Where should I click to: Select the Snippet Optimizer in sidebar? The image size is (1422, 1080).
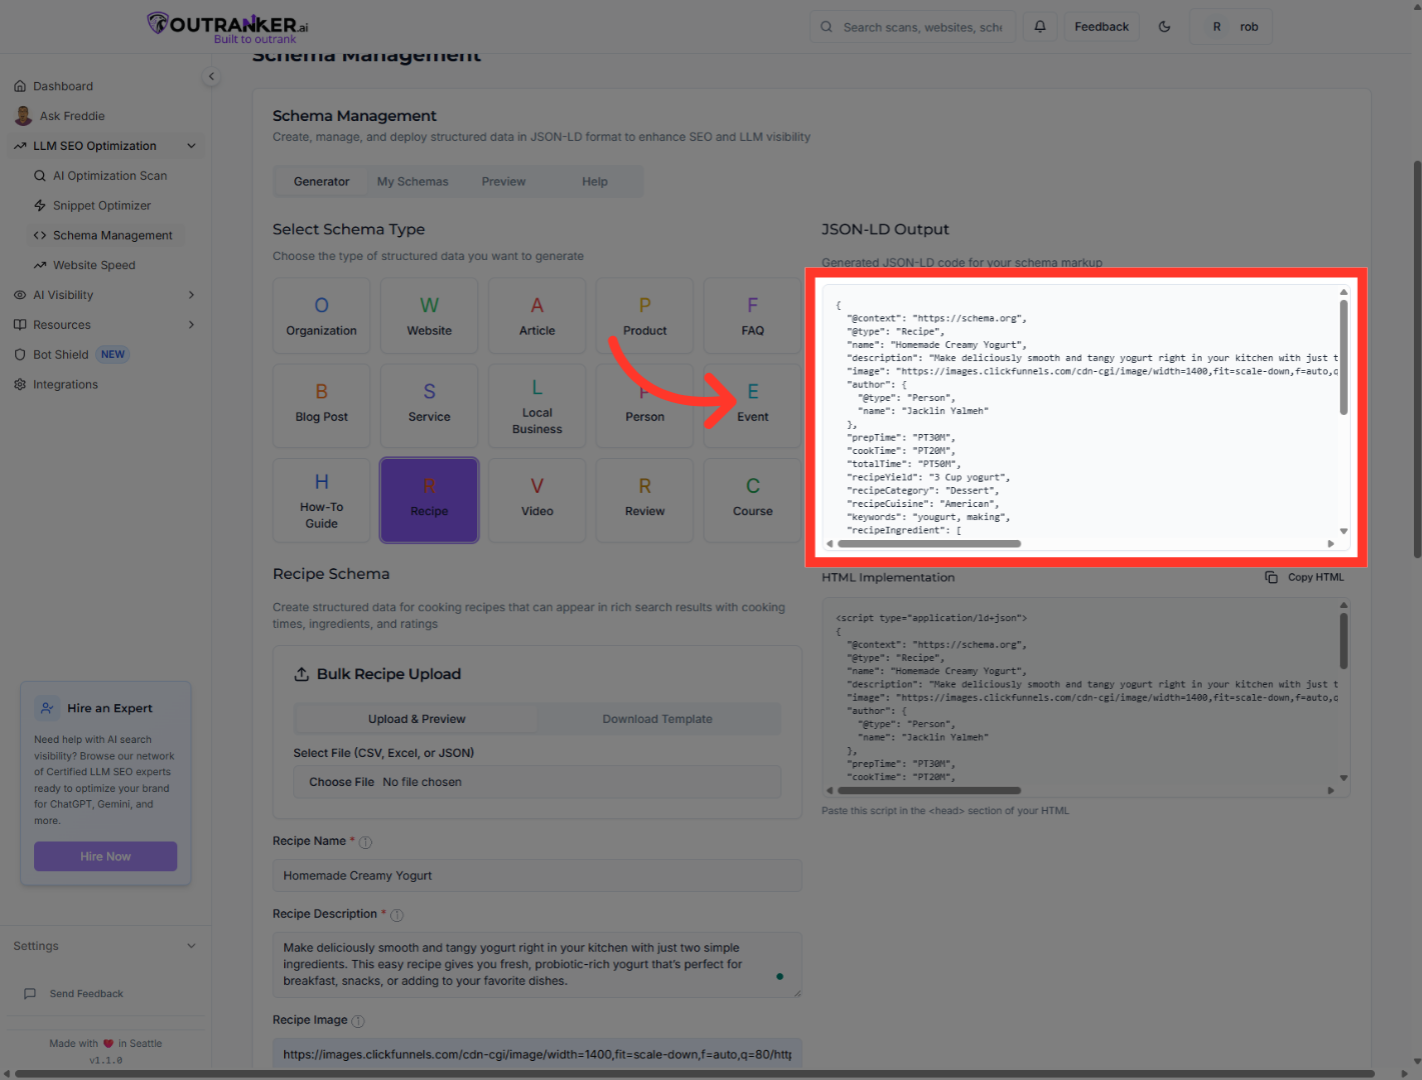tap(102, 205)
